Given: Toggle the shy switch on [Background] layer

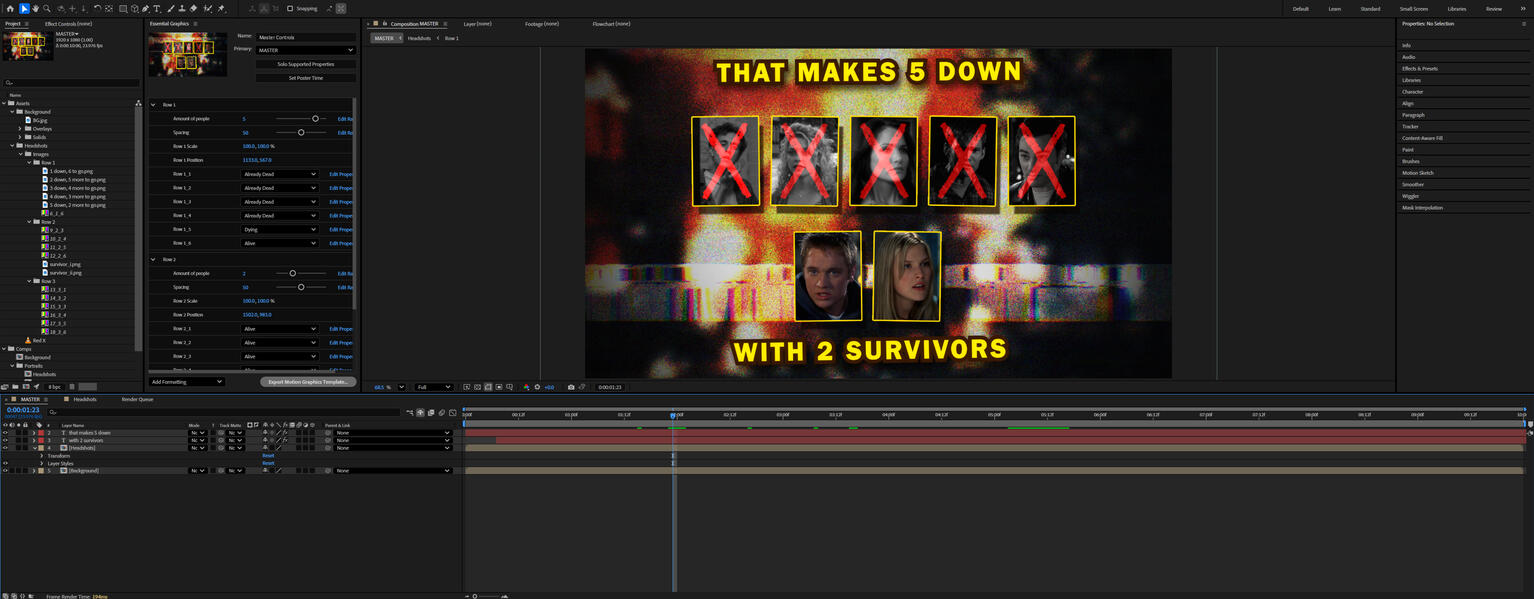Looking at the screenshot, I should [x=265, y=470].
